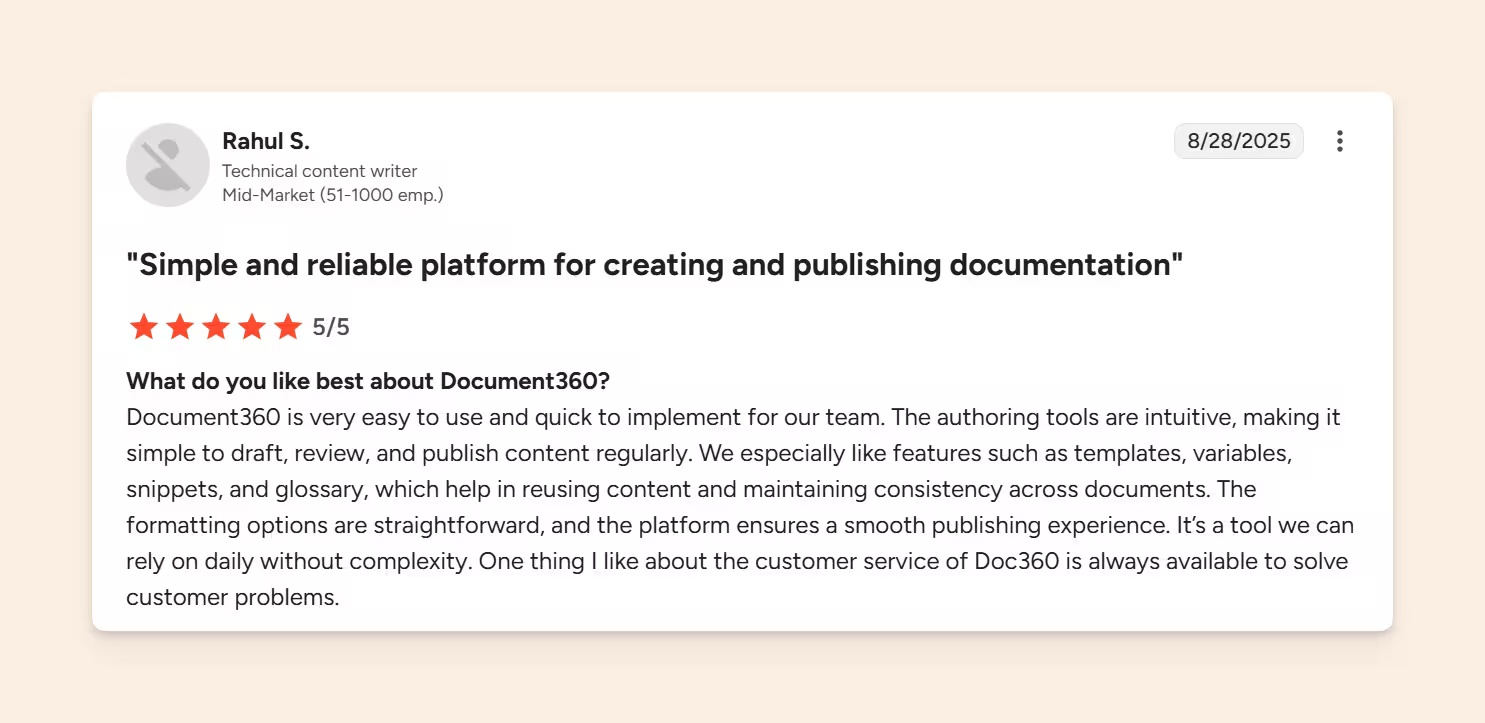
Task: Click the first rating star
Action: (144, 327)
